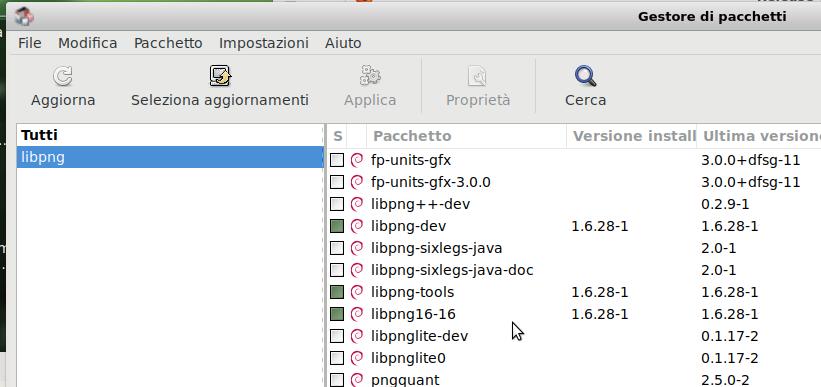Mark libpng-sixlegs-java-doc status checkbox
821x387 pixels.
pyautogui.click(x=337, y=270)
